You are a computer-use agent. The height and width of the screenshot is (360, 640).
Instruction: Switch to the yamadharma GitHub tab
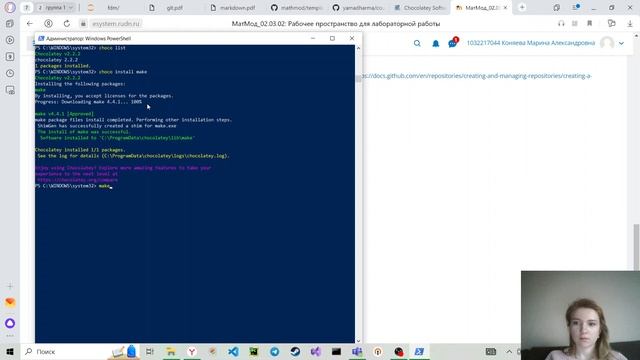[x=358, y=8]
